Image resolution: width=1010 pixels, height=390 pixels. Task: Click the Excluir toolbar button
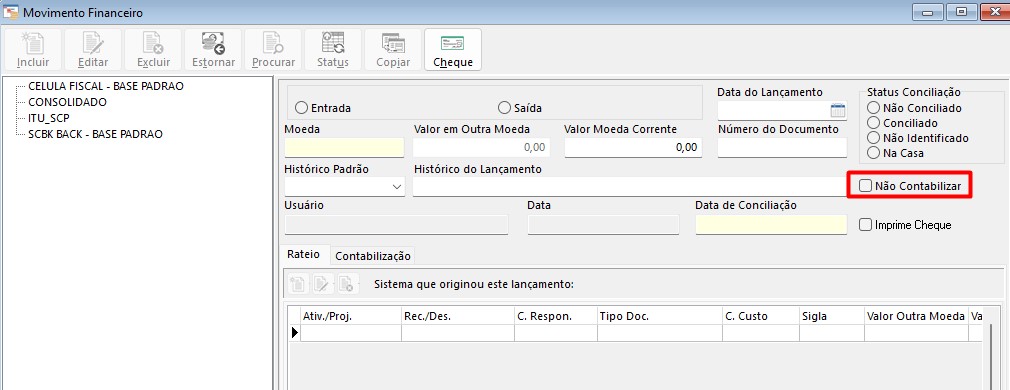(153, 50)
